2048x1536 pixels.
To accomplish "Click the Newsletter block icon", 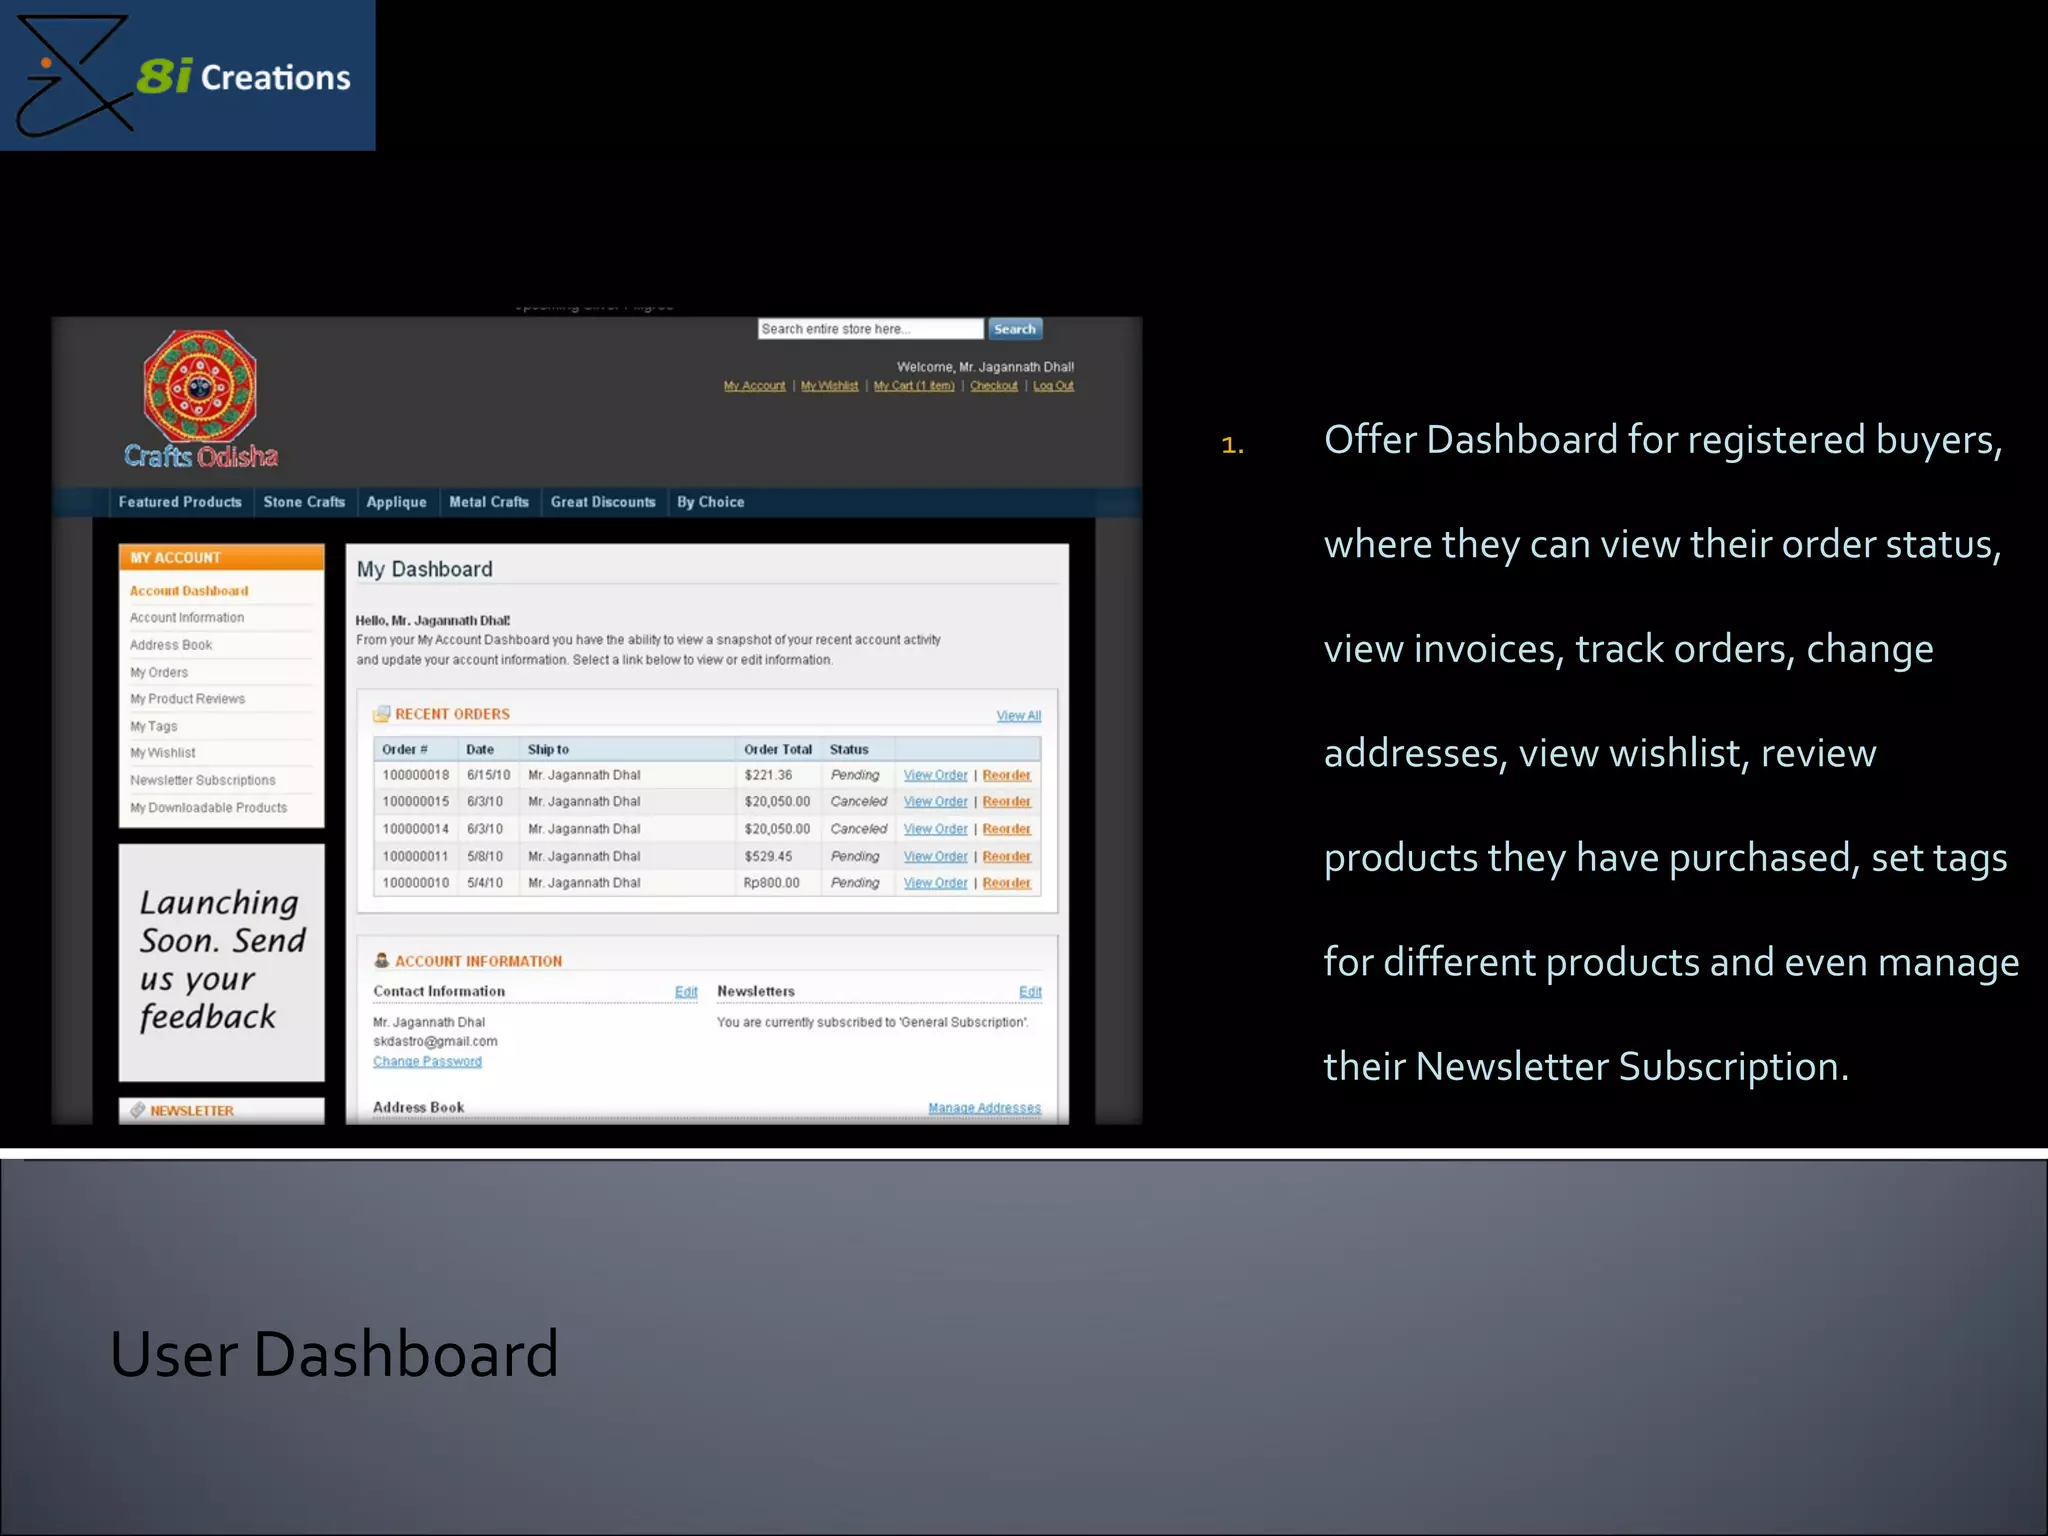I will (138, 1110).
